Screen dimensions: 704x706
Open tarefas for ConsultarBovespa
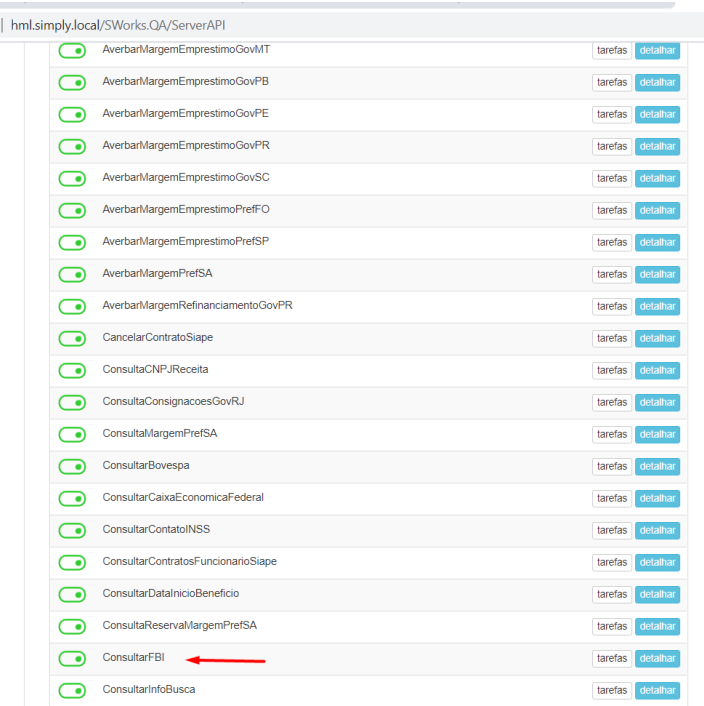click(612, 466)
